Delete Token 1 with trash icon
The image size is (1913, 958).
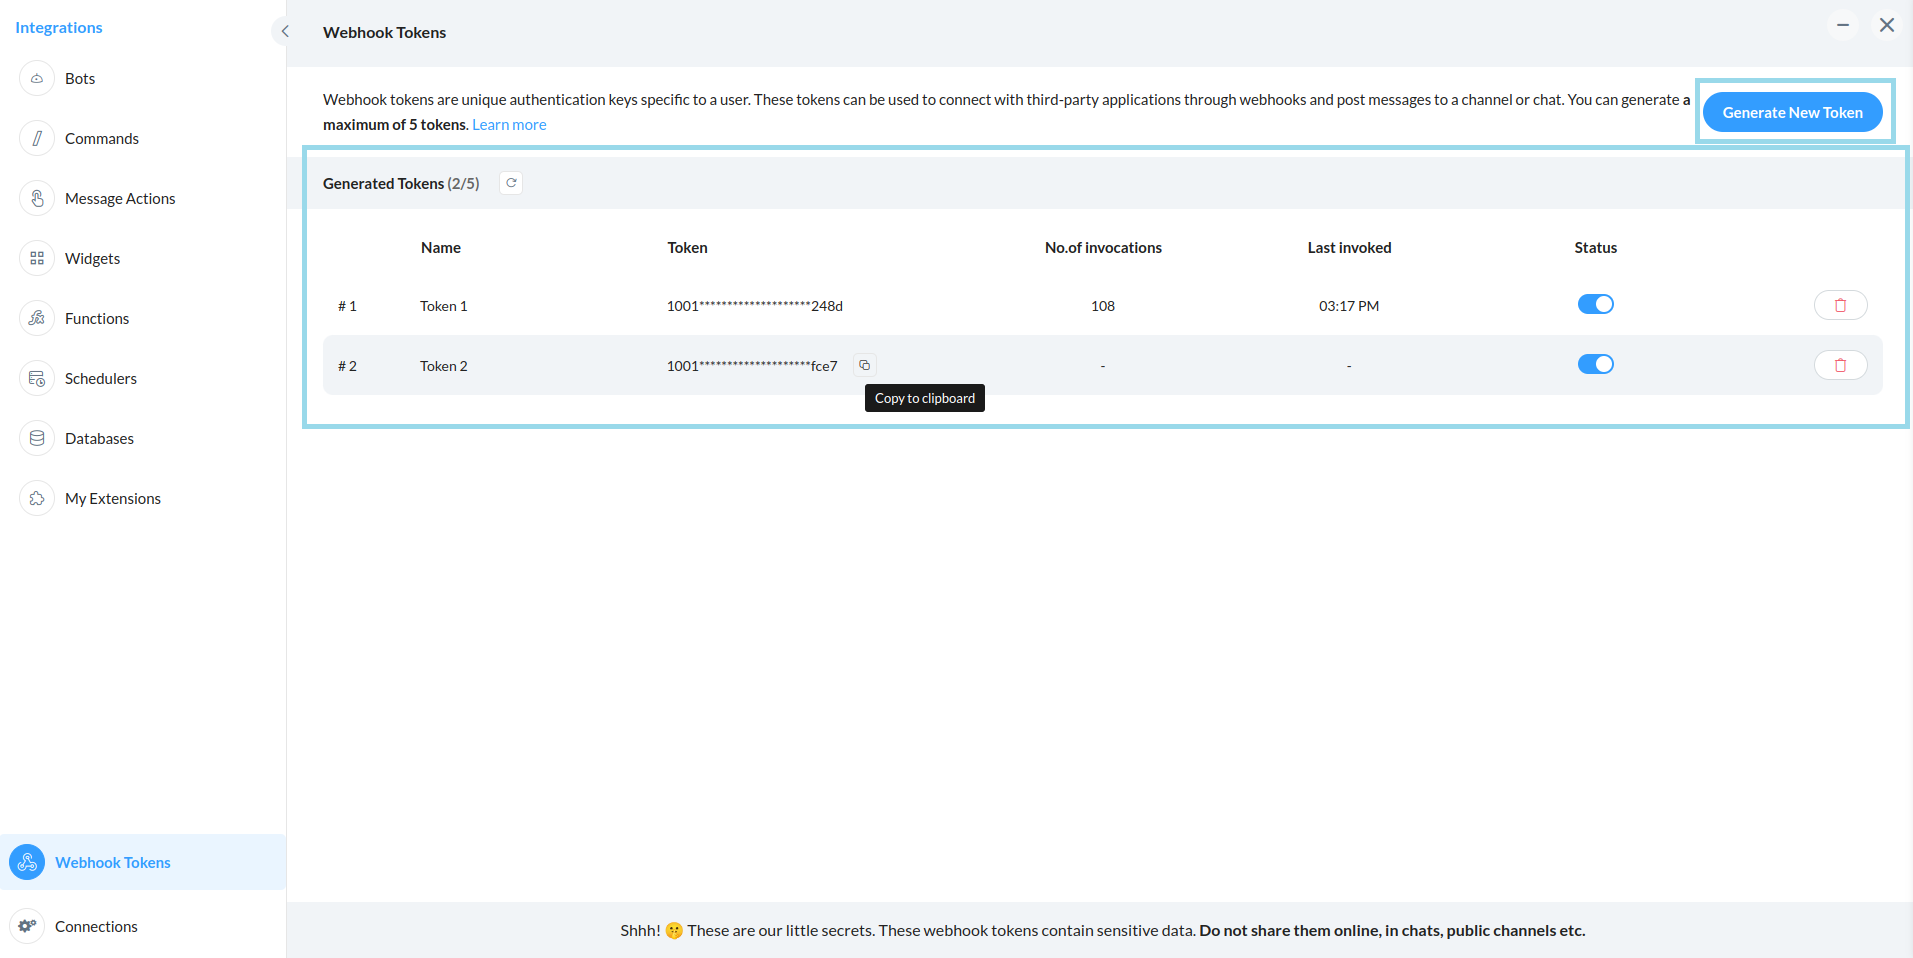[x=1840, y=305]
